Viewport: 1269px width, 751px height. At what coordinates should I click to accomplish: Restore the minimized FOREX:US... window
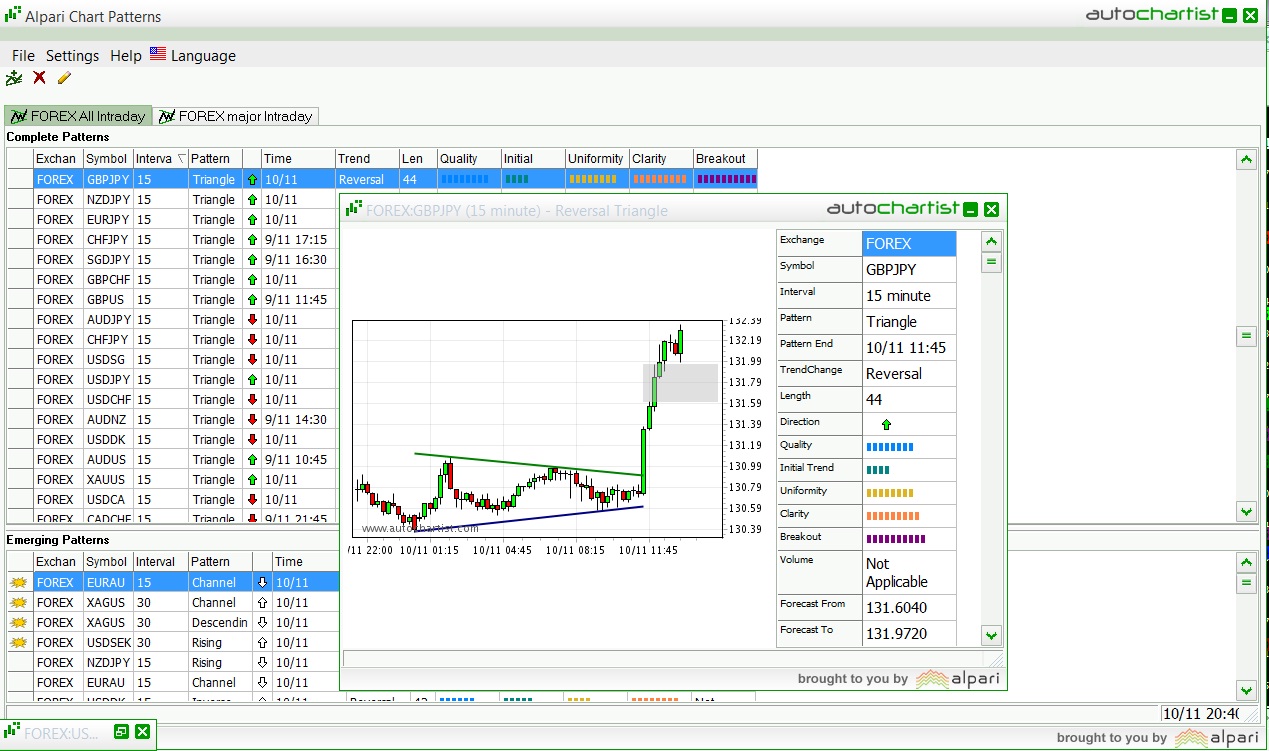[x=121, y=732]
